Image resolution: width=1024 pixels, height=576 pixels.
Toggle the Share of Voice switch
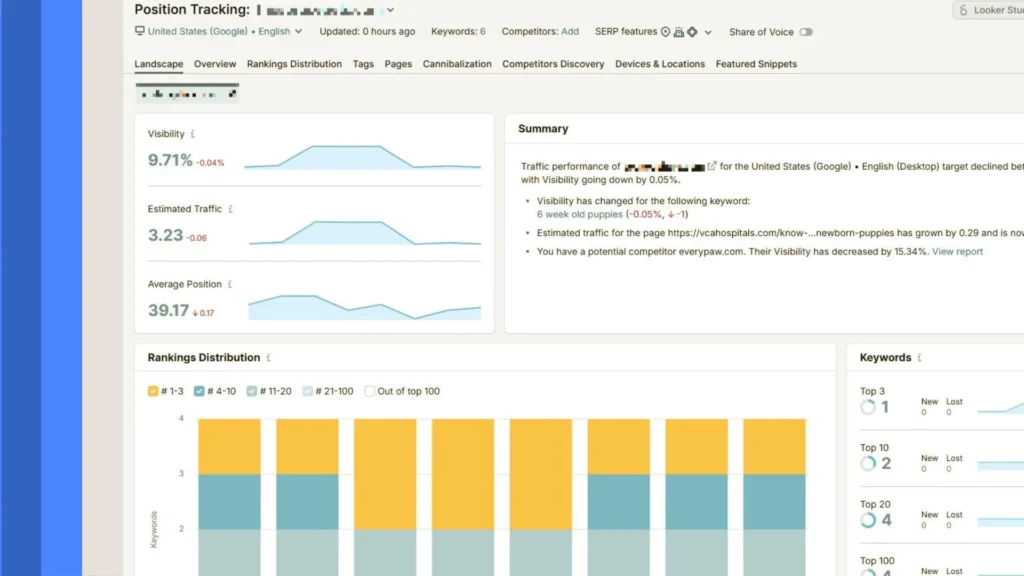point(806,32)
